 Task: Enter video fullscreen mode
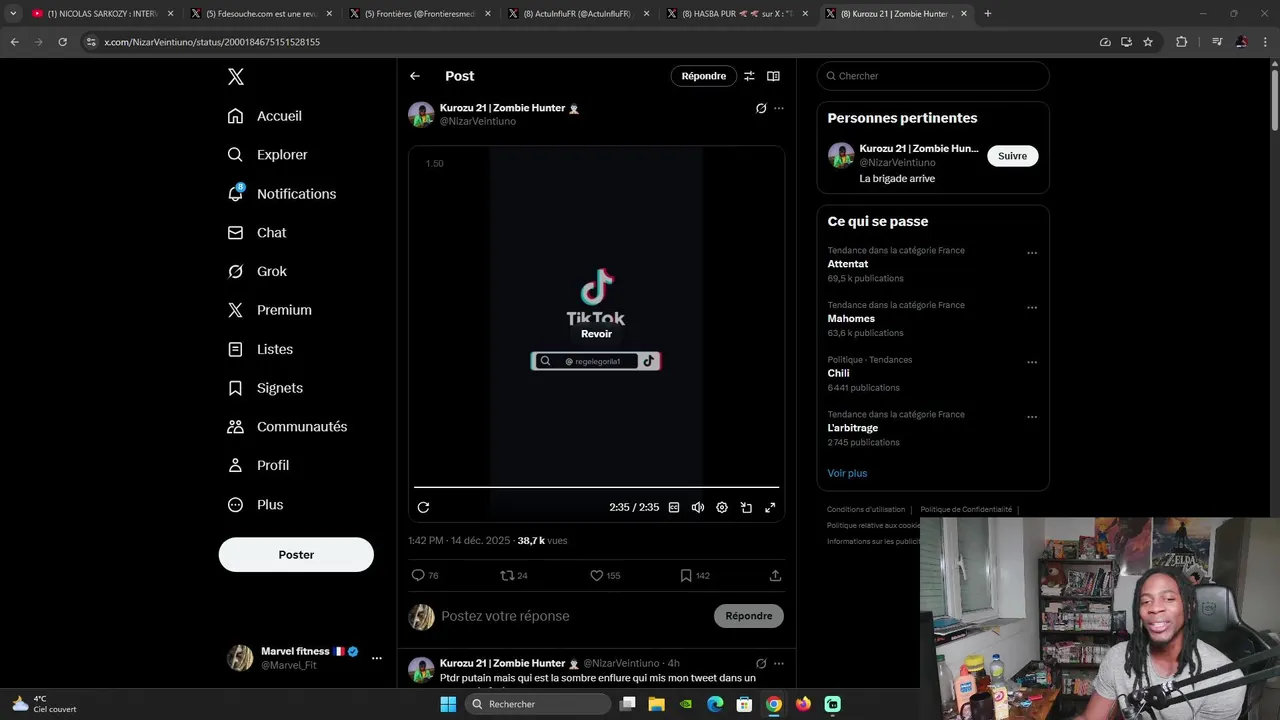(770, 508)
